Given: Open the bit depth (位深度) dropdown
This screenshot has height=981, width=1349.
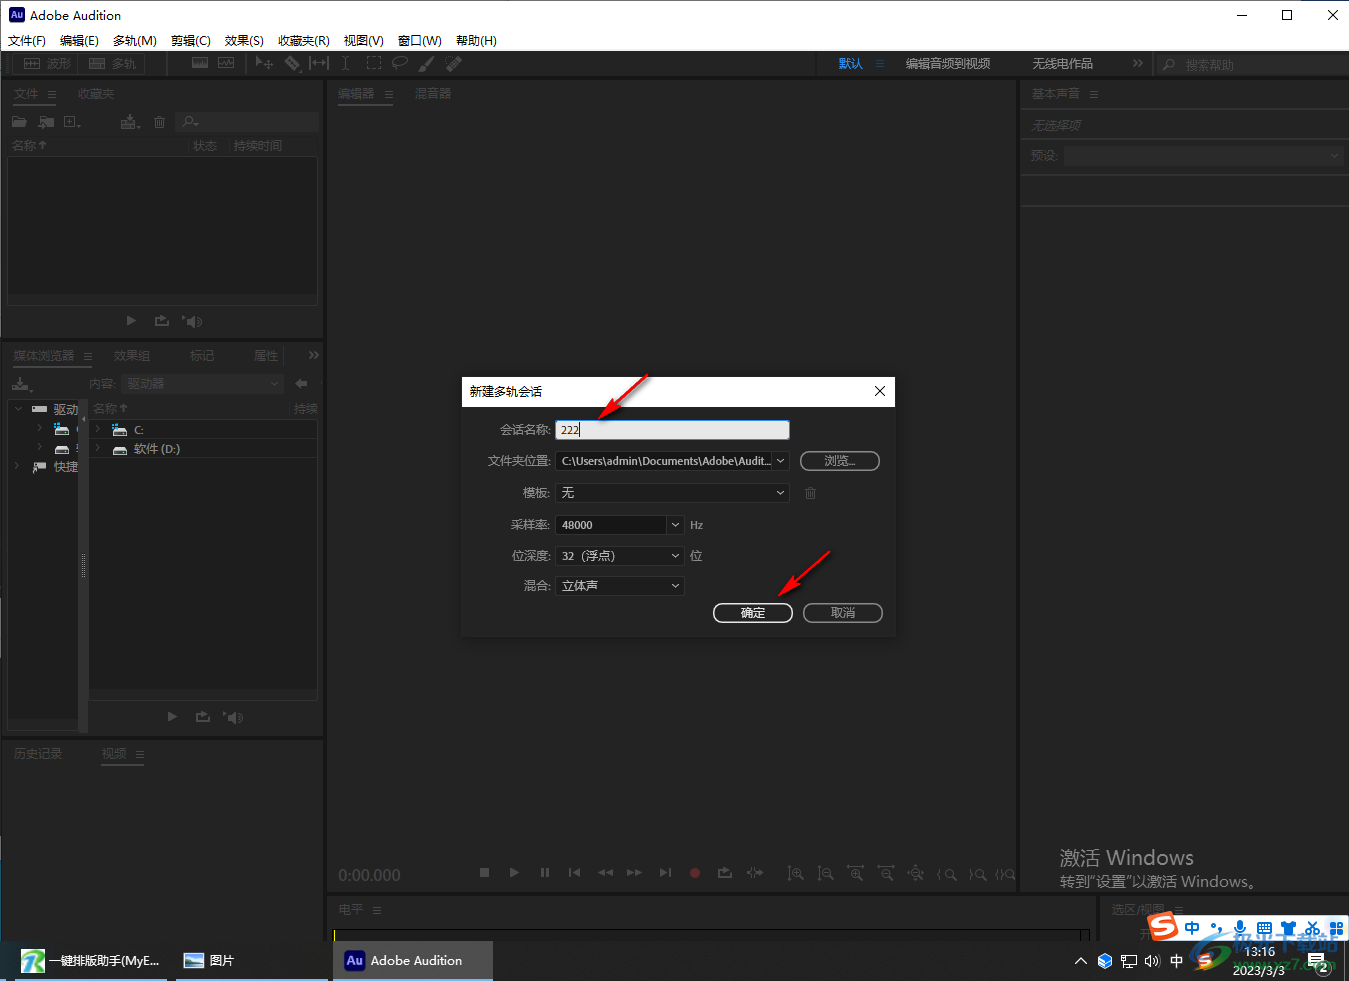Looking at the screenshot, I should [x=620, y=556].
